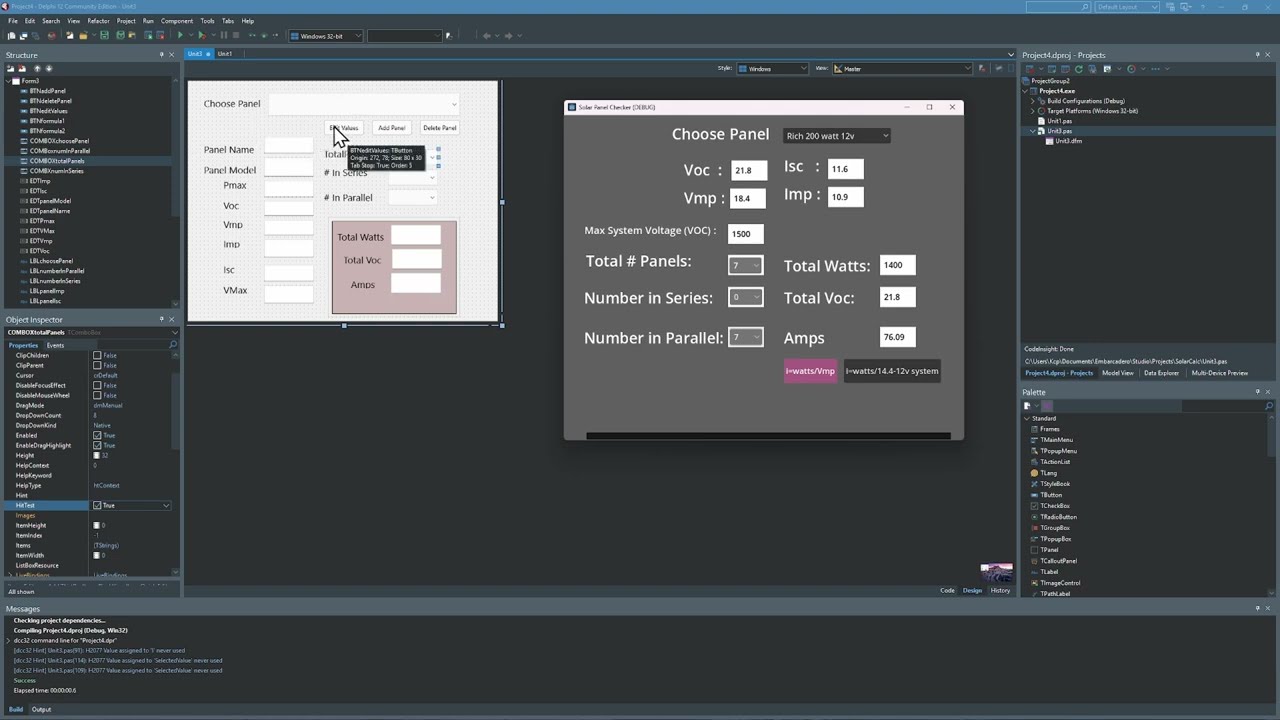Open the Default Layout dropdown in title bar
The image size is (1280, 720).
tap(1128, 7)
